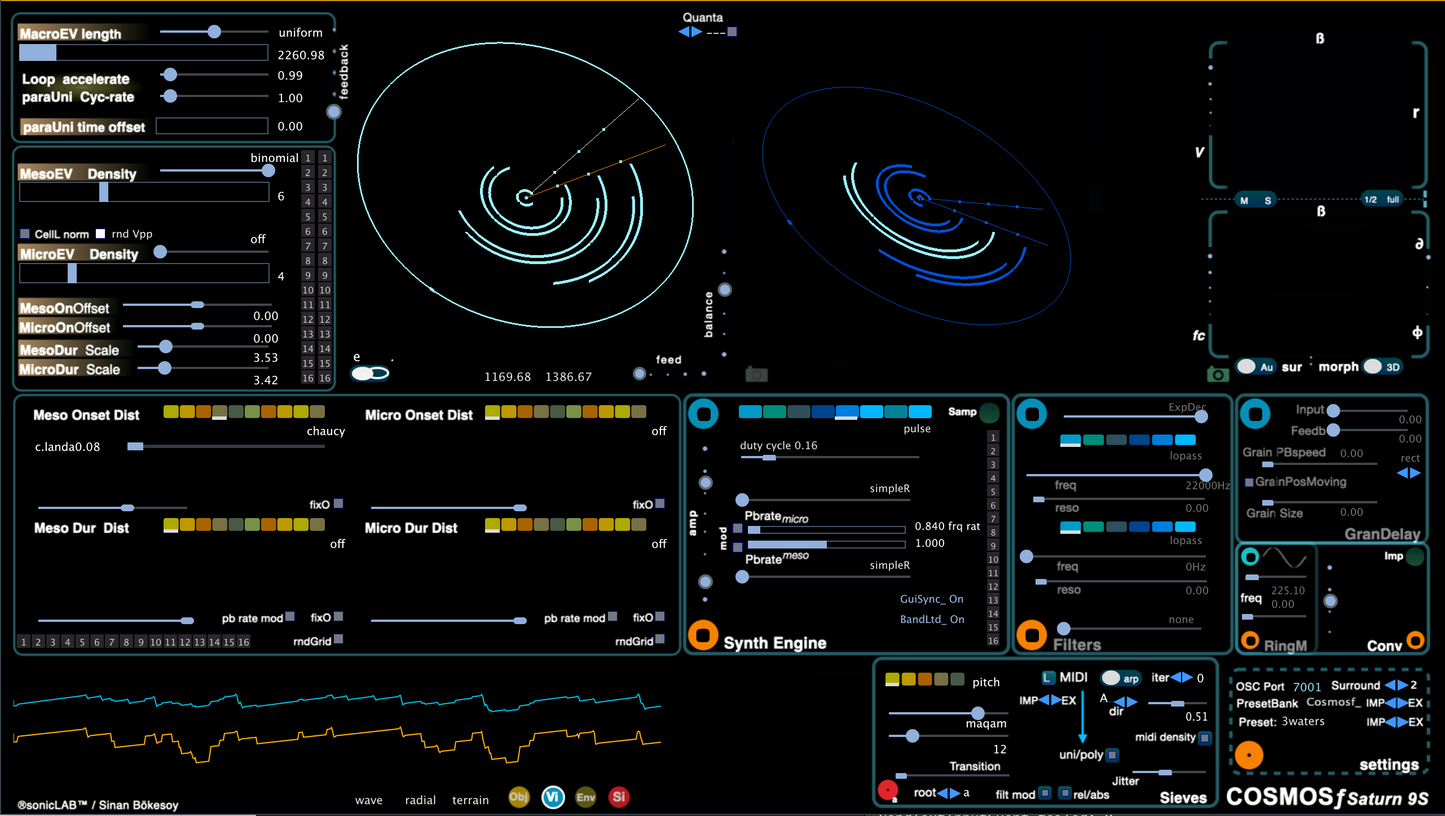The image size is (1445, 816).
Task: Click the Surround stepper arrows
Action: 1396,686
